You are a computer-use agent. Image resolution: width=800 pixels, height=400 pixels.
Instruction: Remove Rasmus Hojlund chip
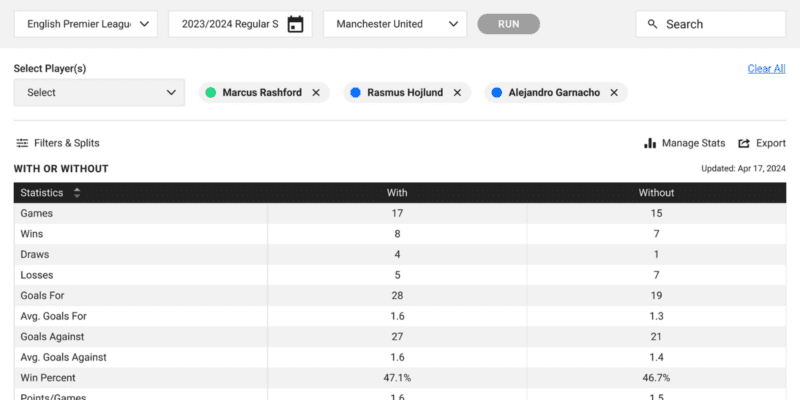(457, 92)
